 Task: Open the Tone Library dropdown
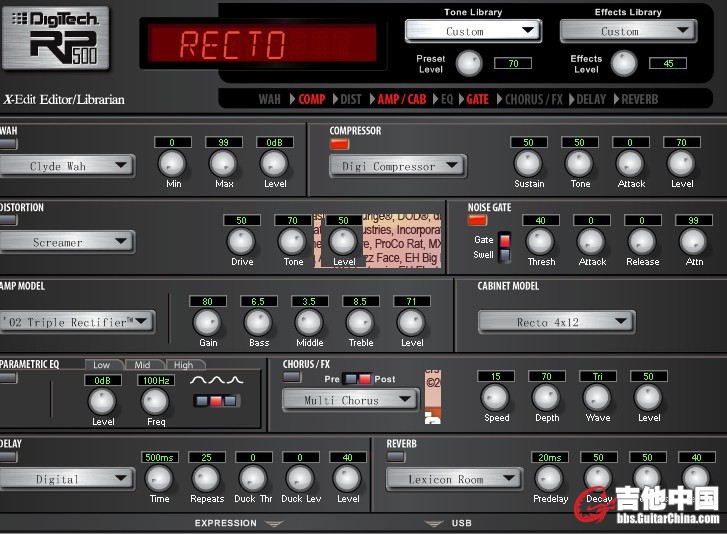pos(473,31)
